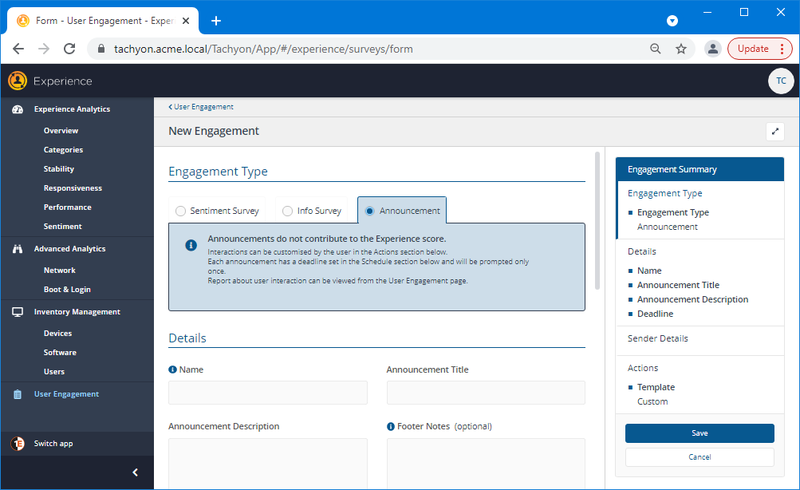The height and width of the screenshot is (490, 800).
Task: Click the info icon in announcement notice
Action: coord(191,246)
